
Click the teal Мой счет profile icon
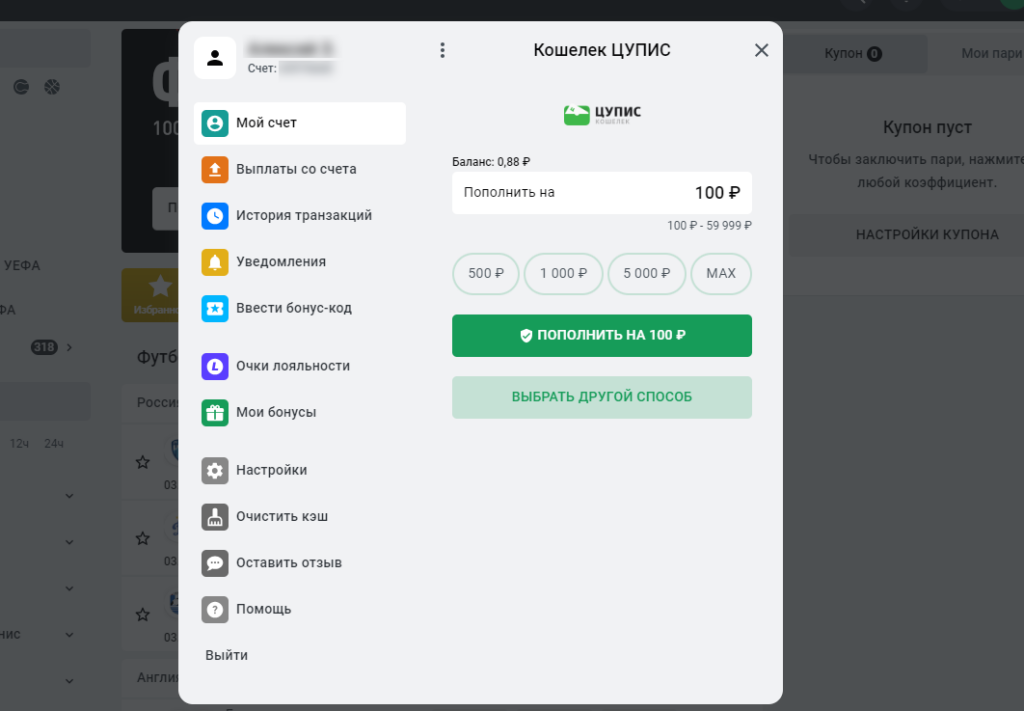click(x=215, y=123)
